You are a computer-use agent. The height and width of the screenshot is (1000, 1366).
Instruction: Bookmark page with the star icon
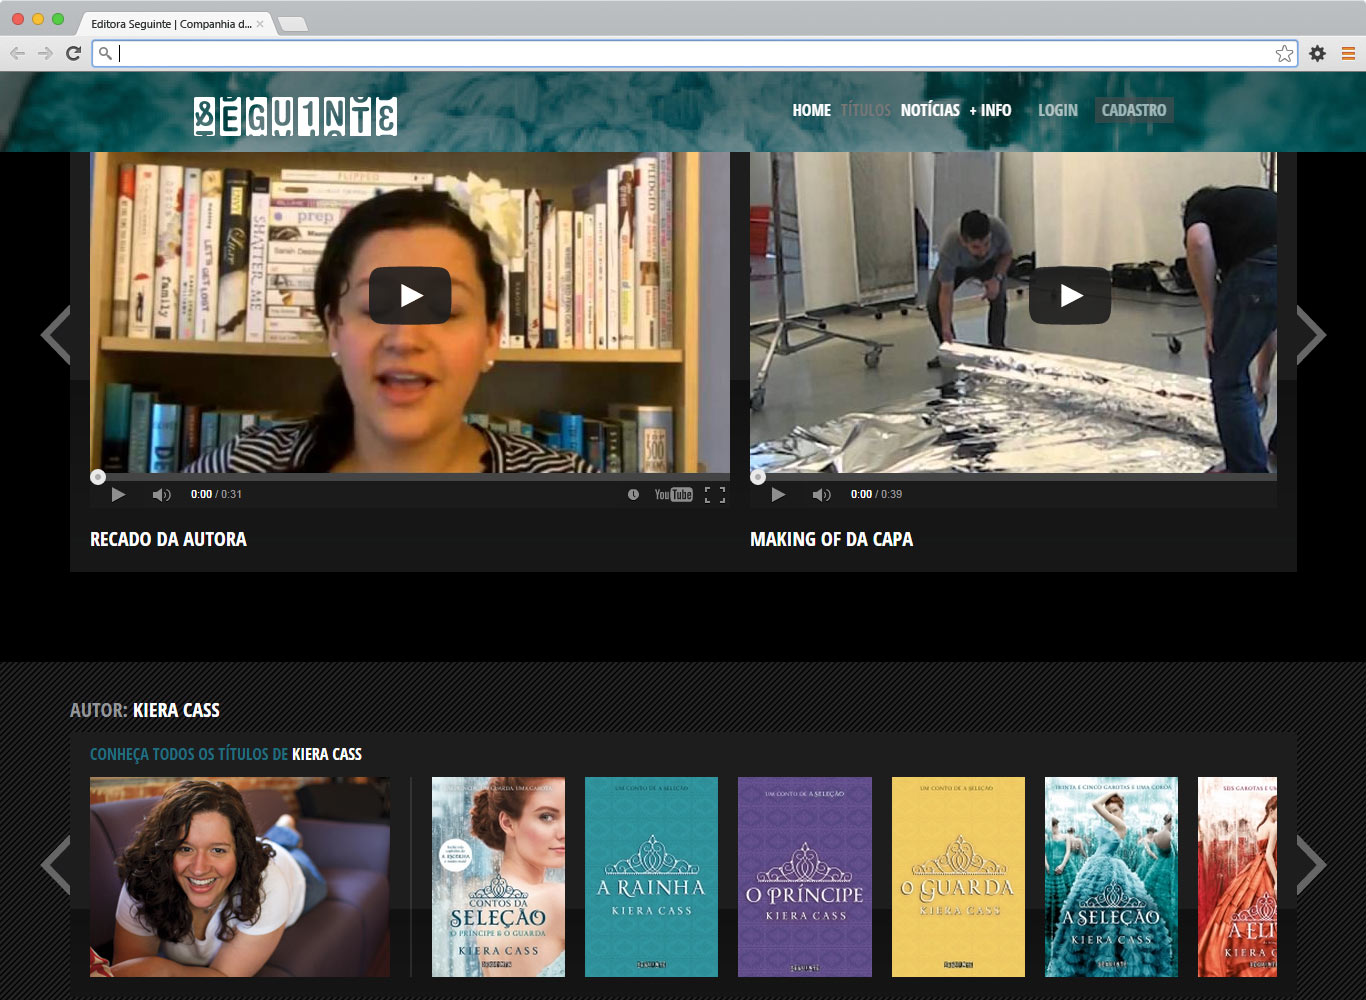pos(1284,54)
